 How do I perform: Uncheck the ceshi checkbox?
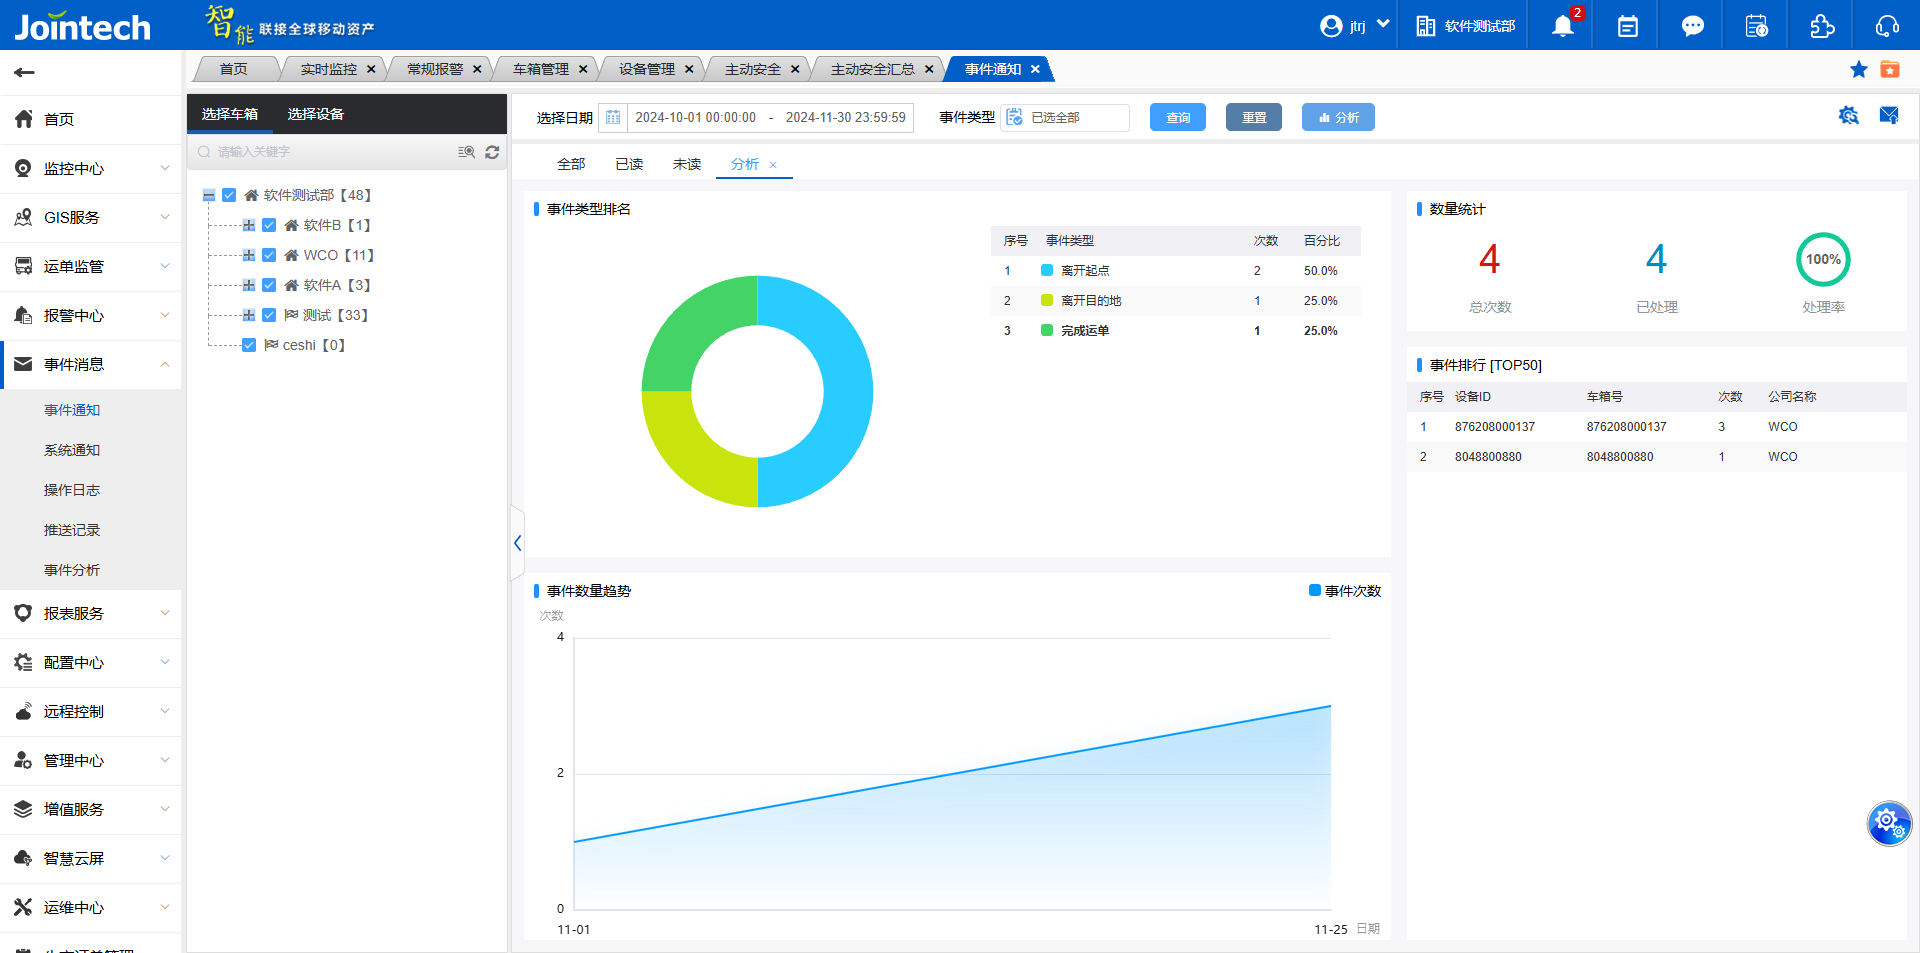click(249, 345)
